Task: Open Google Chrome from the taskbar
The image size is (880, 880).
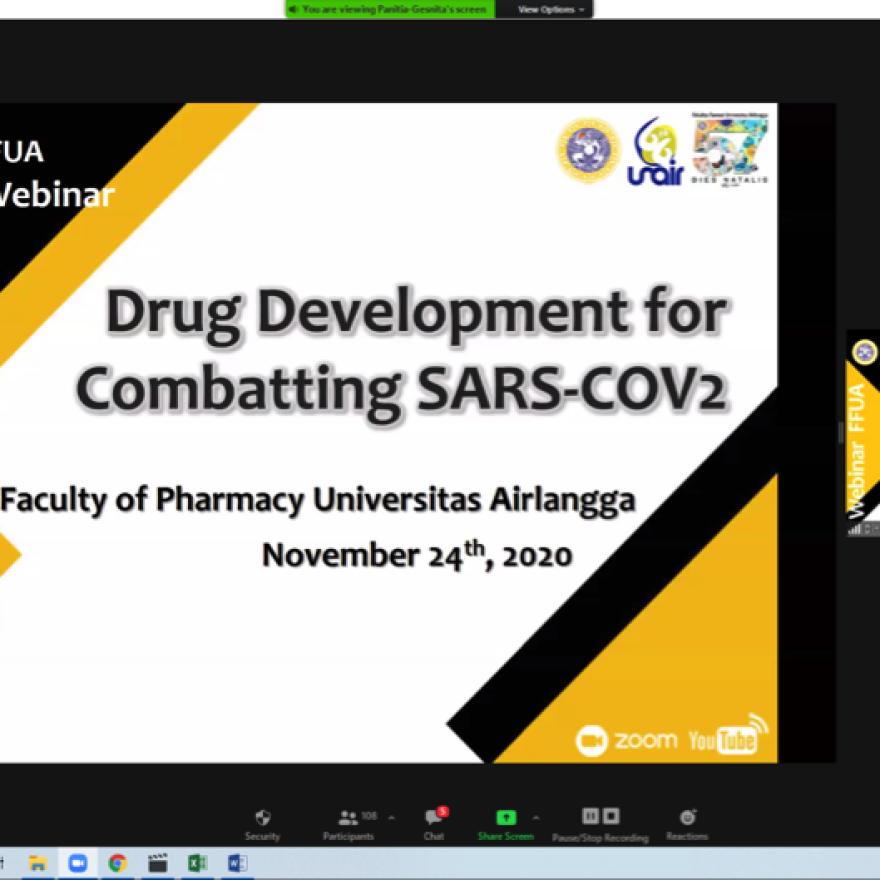Action: [117, 863]
